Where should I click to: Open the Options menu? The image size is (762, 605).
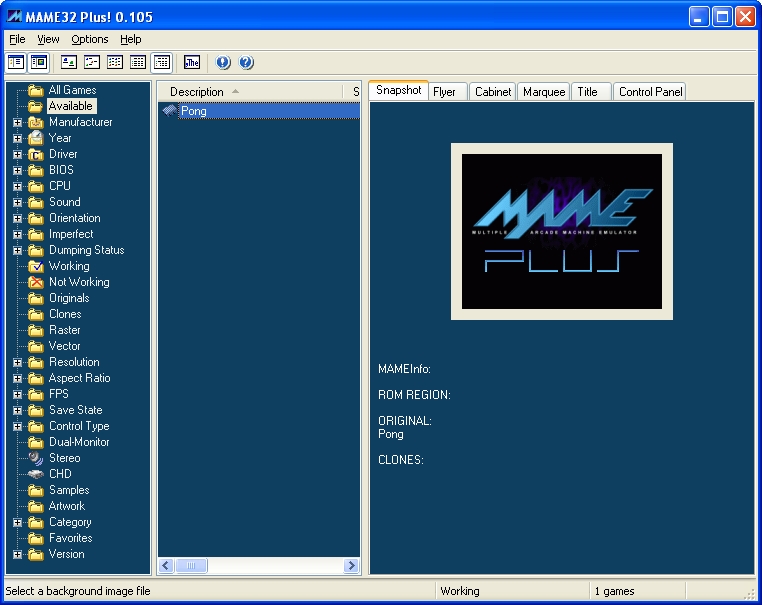point(90,39)
